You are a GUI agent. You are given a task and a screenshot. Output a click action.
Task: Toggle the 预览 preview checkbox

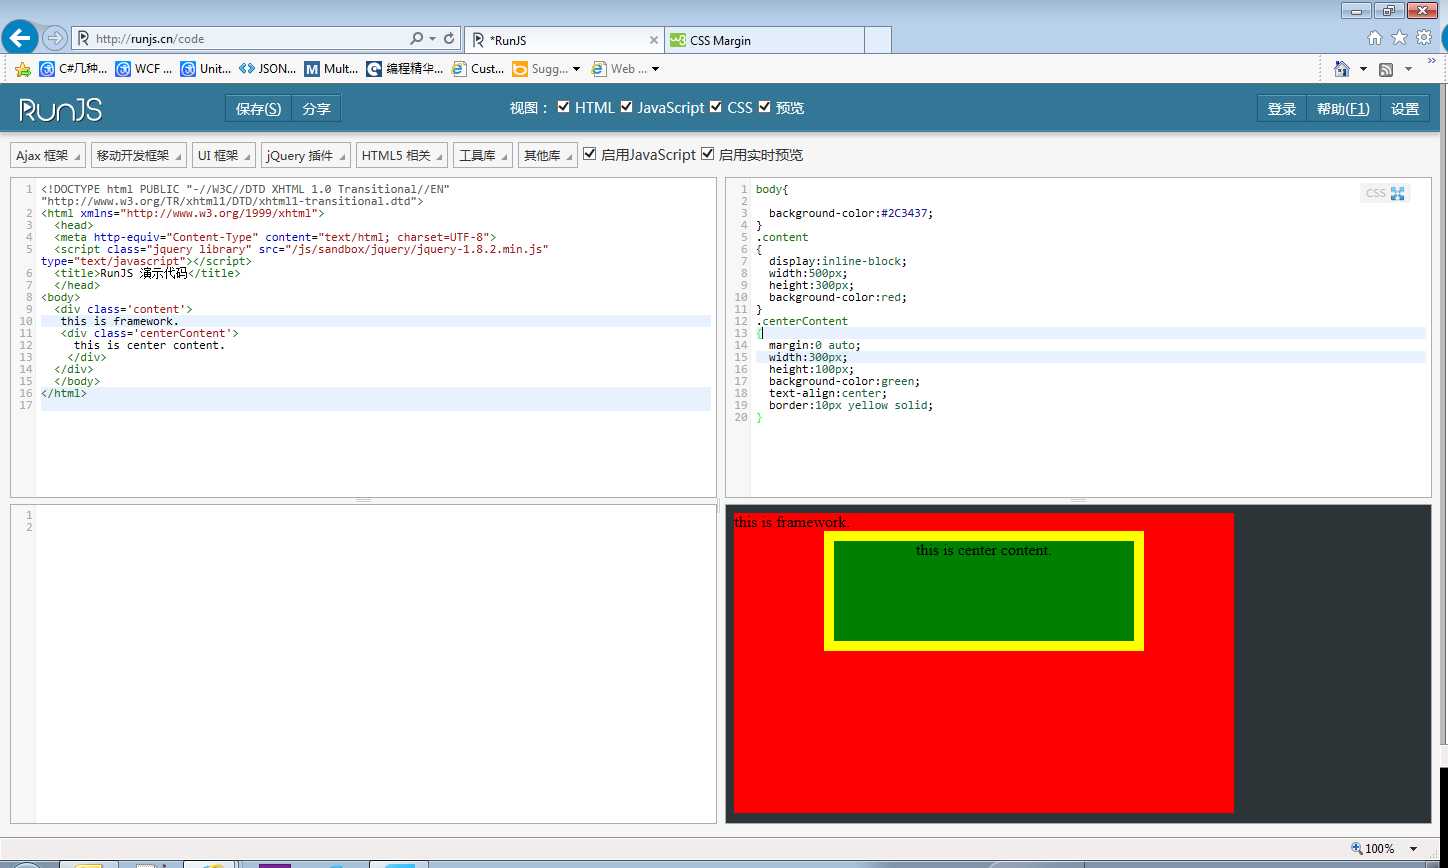765,107
